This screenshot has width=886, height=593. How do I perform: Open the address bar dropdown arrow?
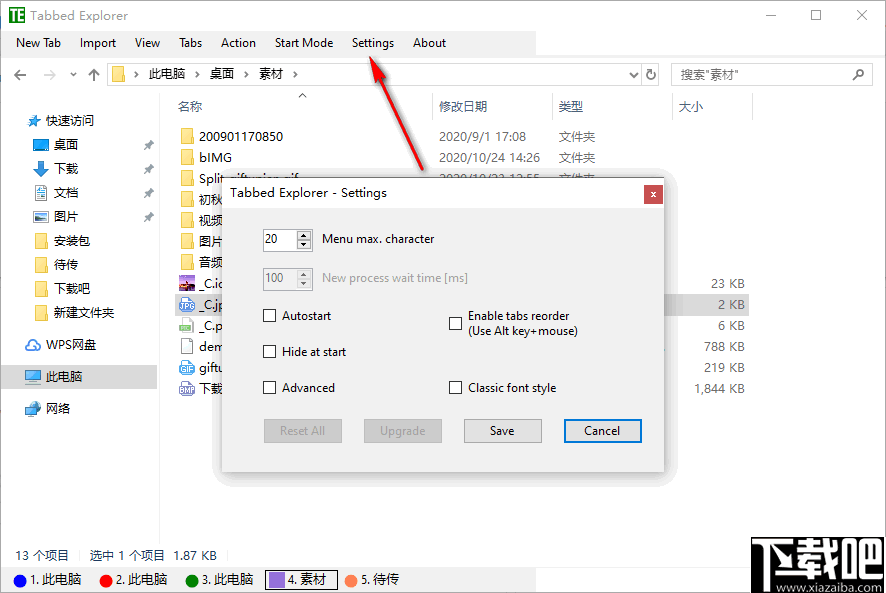tap(632, 74)
